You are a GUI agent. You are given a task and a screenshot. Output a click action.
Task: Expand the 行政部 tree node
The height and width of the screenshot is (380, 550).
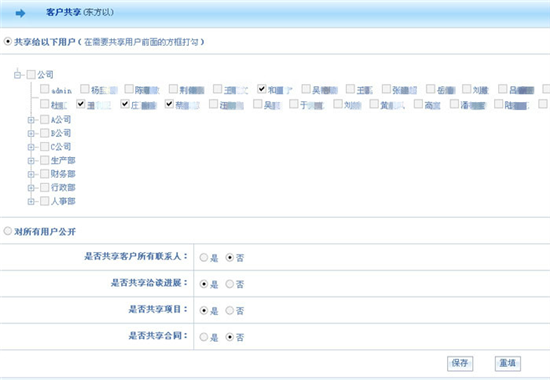tap(31, 188)
